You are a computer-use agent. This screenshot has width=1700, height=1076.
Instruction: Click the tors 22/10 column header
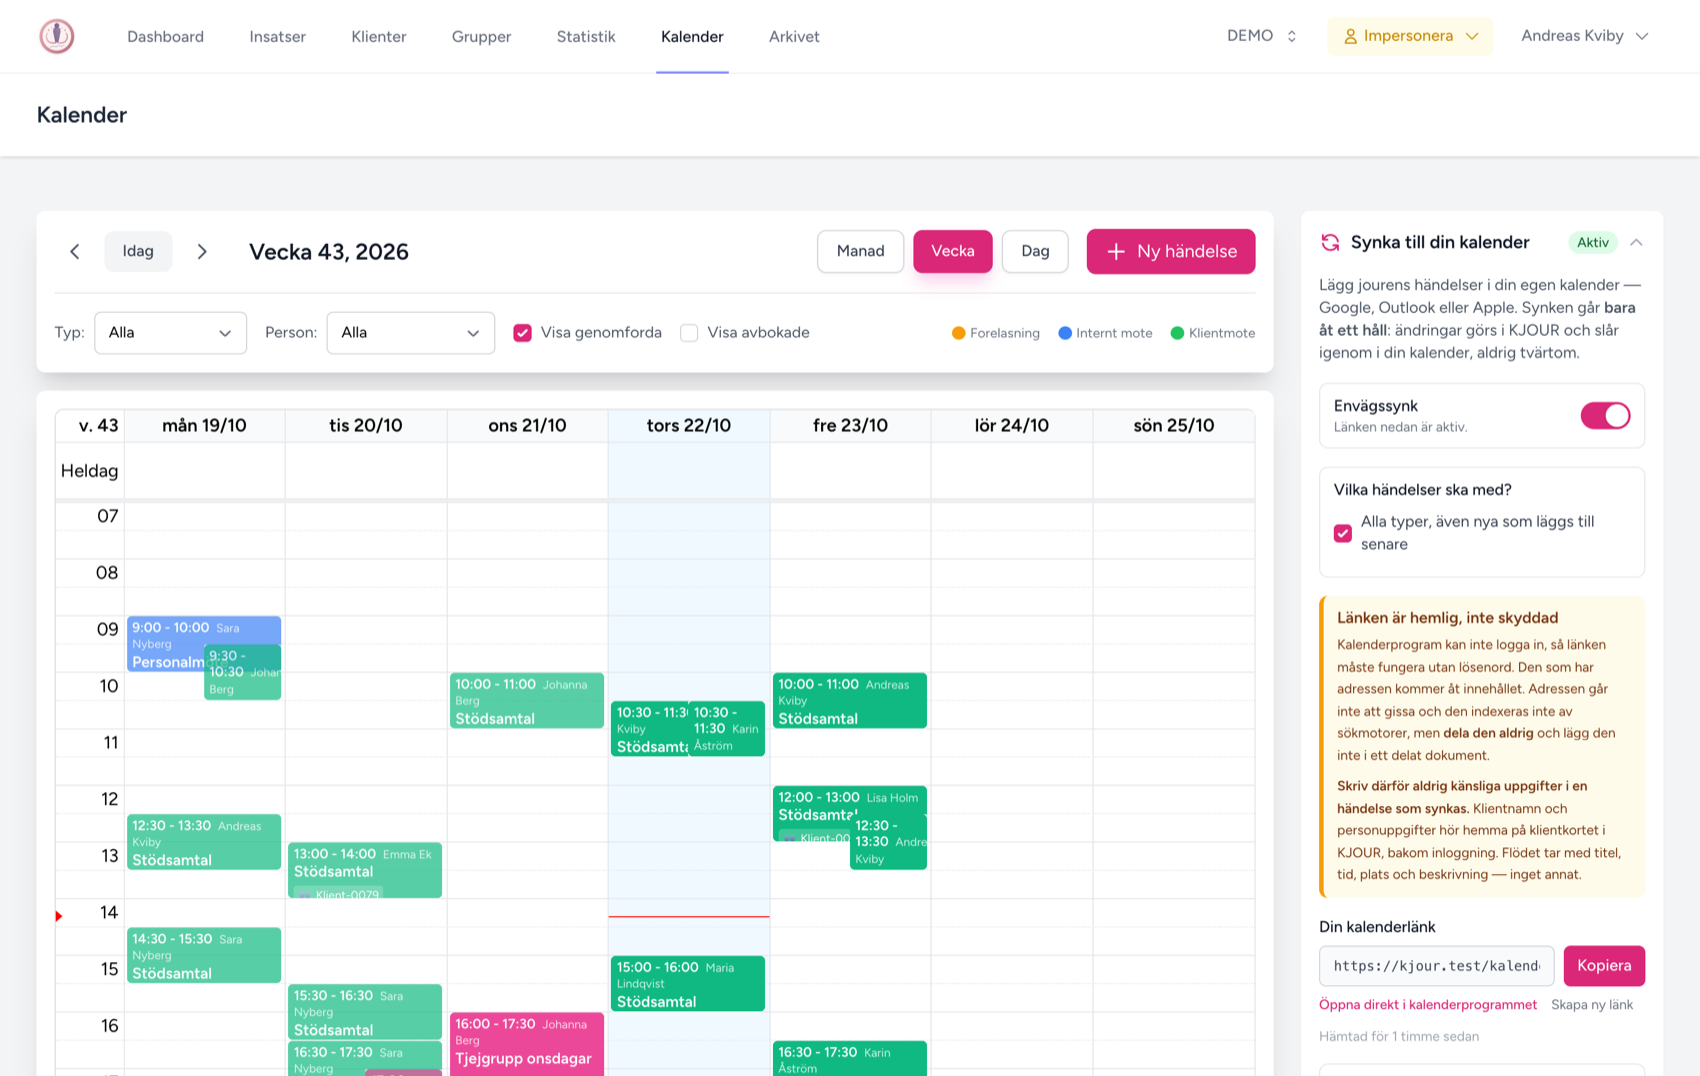pos(688,426)
